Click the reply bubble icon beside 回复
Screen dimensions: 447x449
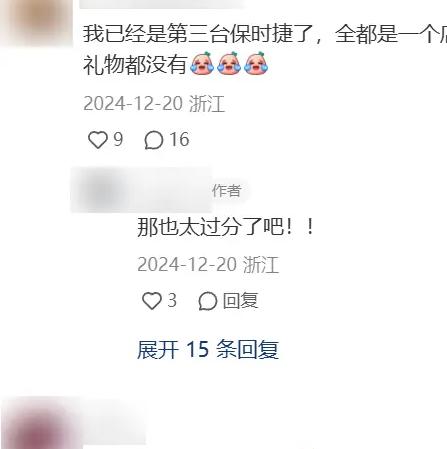tap(208, 301)
